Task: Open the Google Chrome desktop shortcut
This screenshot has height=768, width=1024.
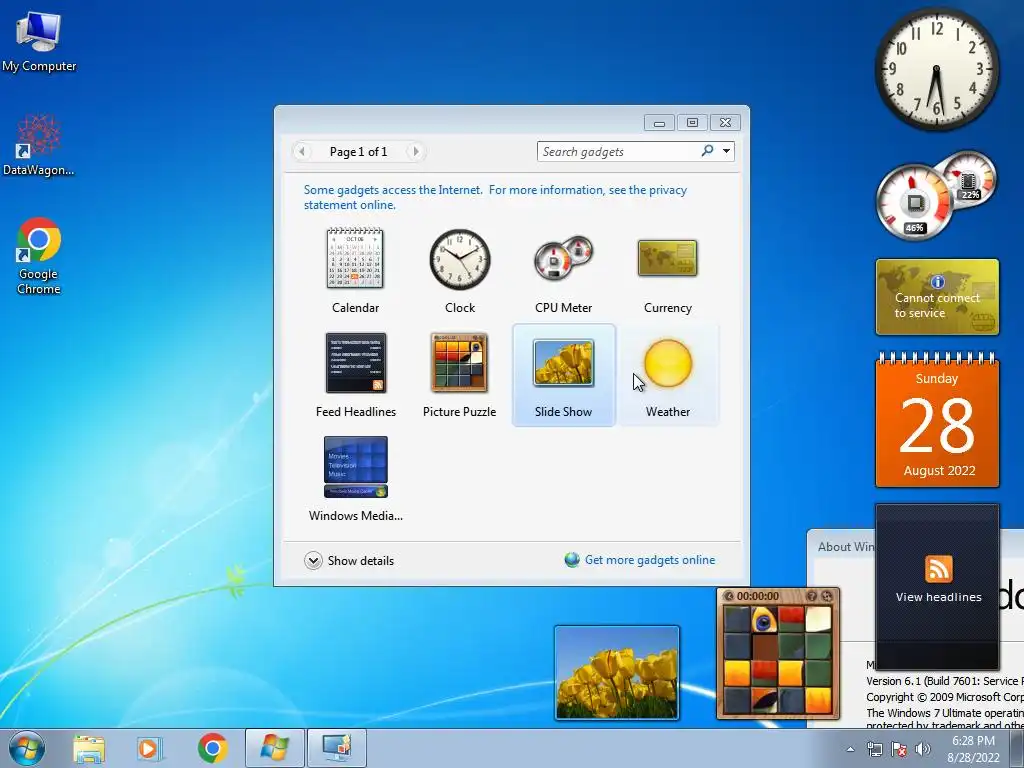Action: pos(39,256)
